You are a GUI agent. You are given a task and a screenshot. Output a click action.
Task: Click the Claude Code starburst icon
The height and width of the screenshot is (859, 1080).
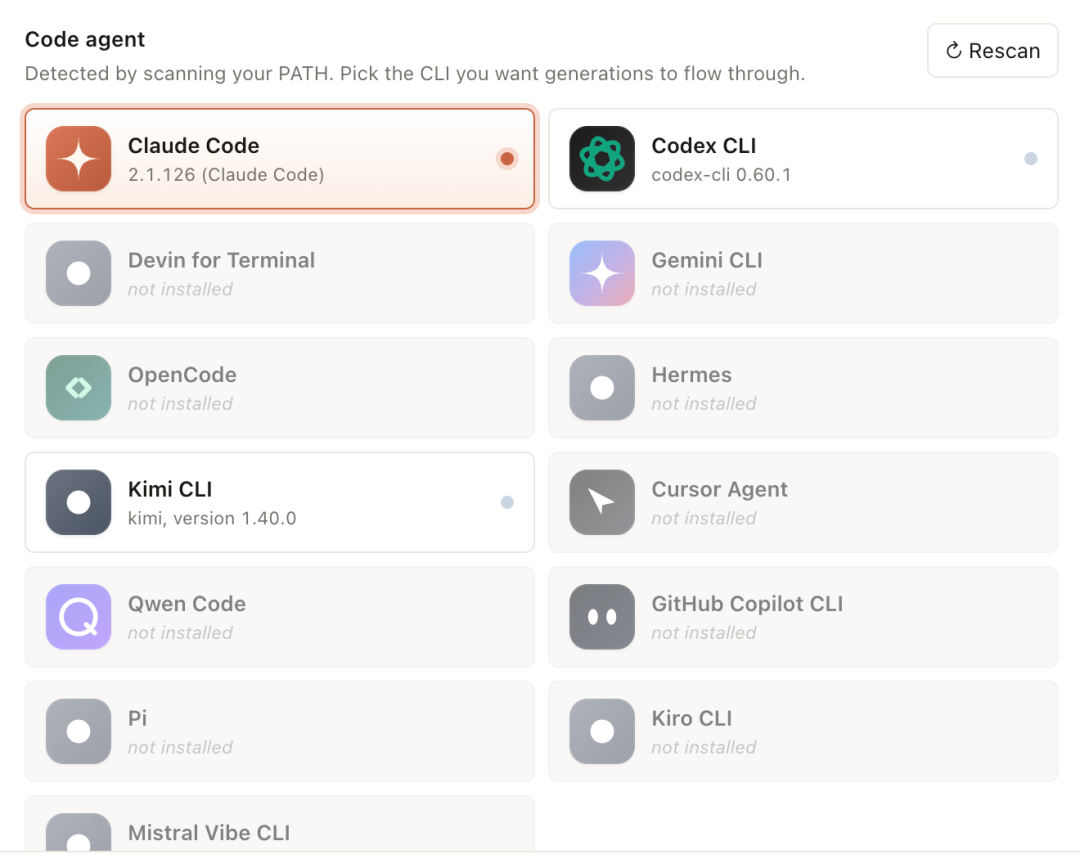click(79, 158)
